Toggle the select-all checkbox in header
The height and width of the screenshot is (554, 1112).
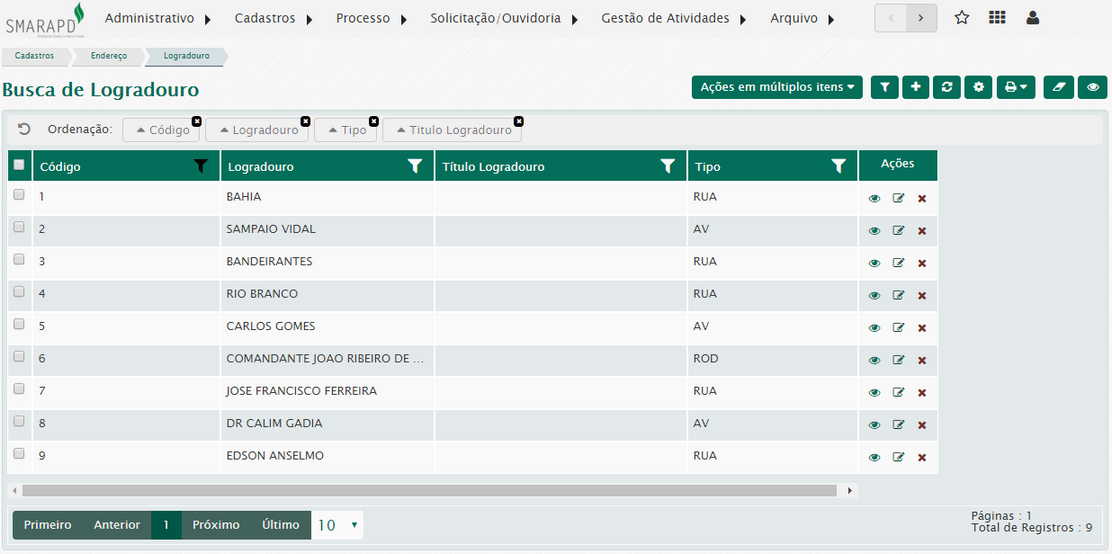coord(19,165)
